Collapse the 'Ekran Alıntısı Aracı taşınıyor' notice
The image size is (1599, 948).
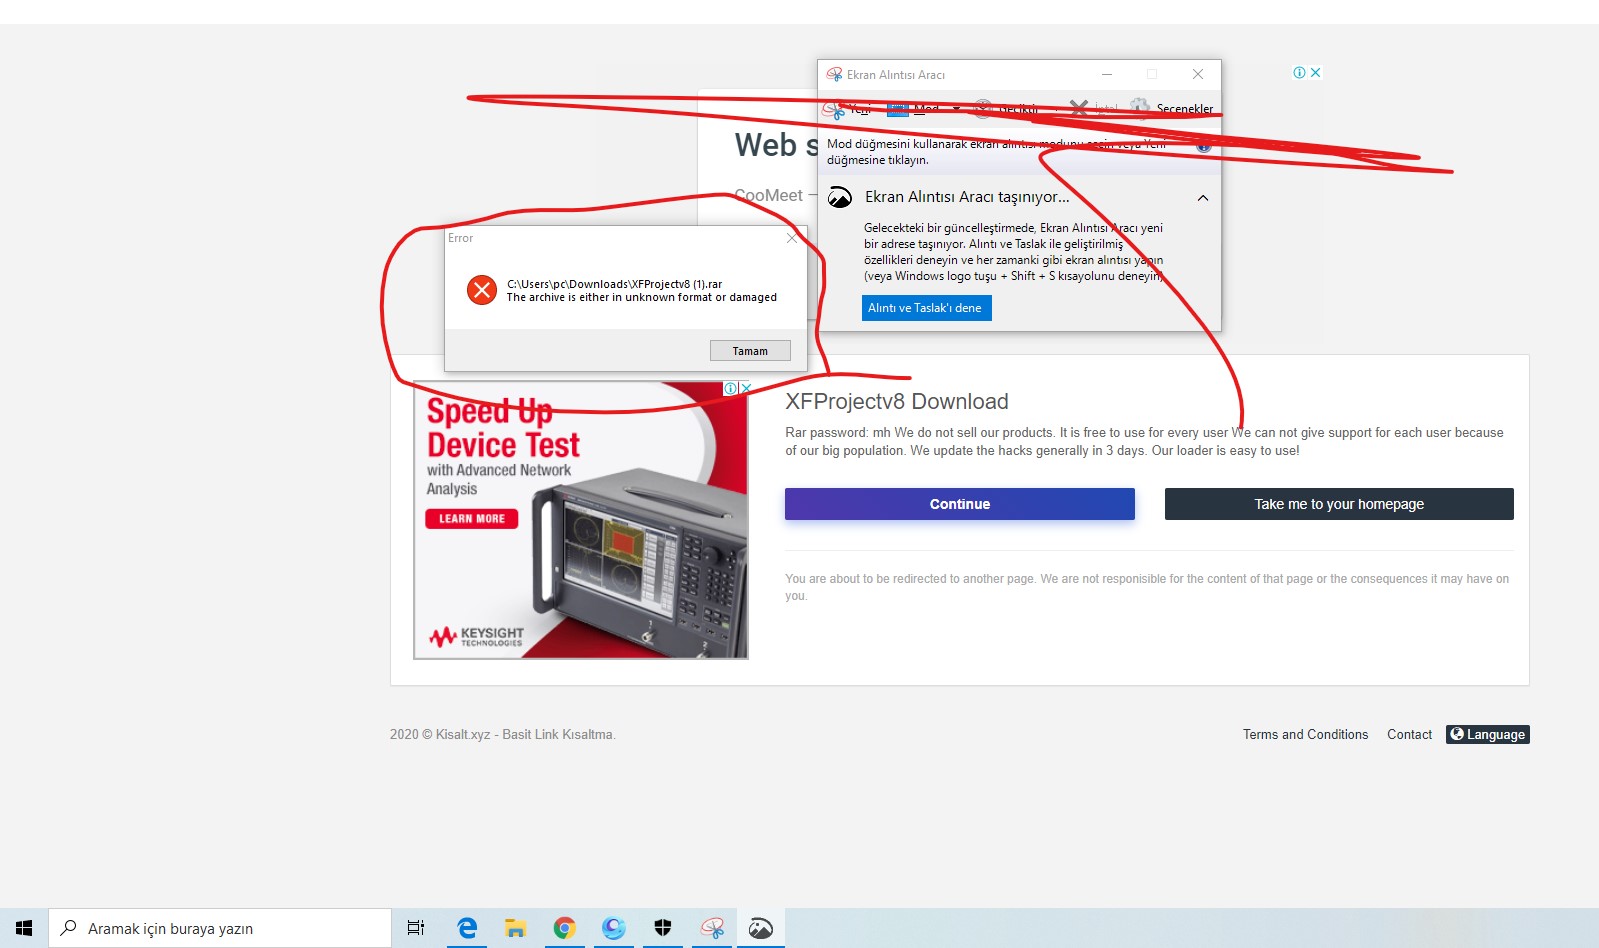(x=1203, y=198)
